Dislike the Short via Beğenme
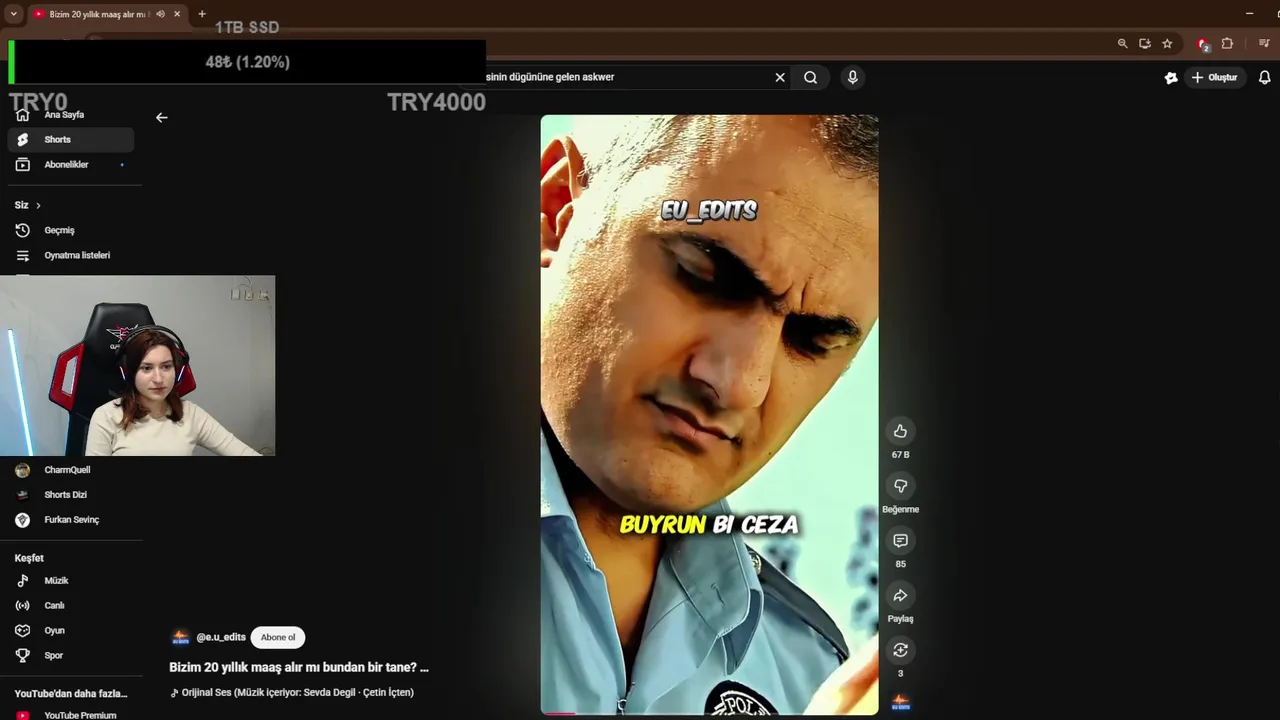 pos(900,486)
